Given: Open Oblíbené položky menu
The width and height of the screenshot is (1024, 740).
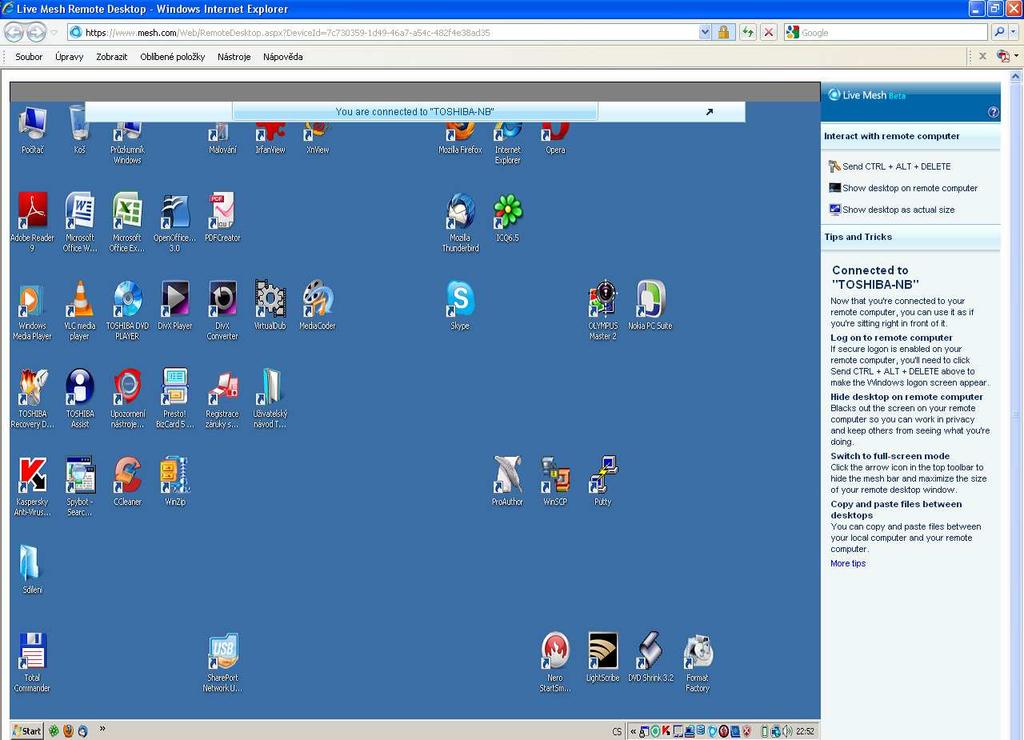Looking at the screenshot, I should click(x=172, y=57).
